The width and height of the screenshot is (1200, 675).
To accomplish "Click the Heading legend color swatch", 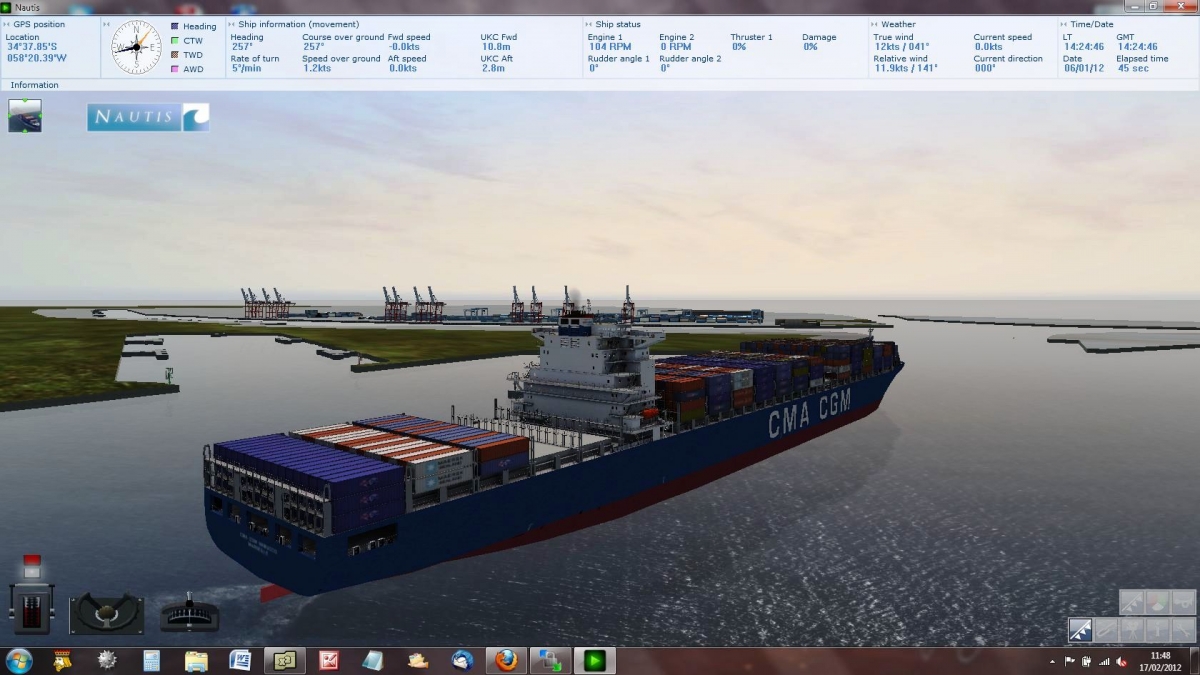I will 175,27.
